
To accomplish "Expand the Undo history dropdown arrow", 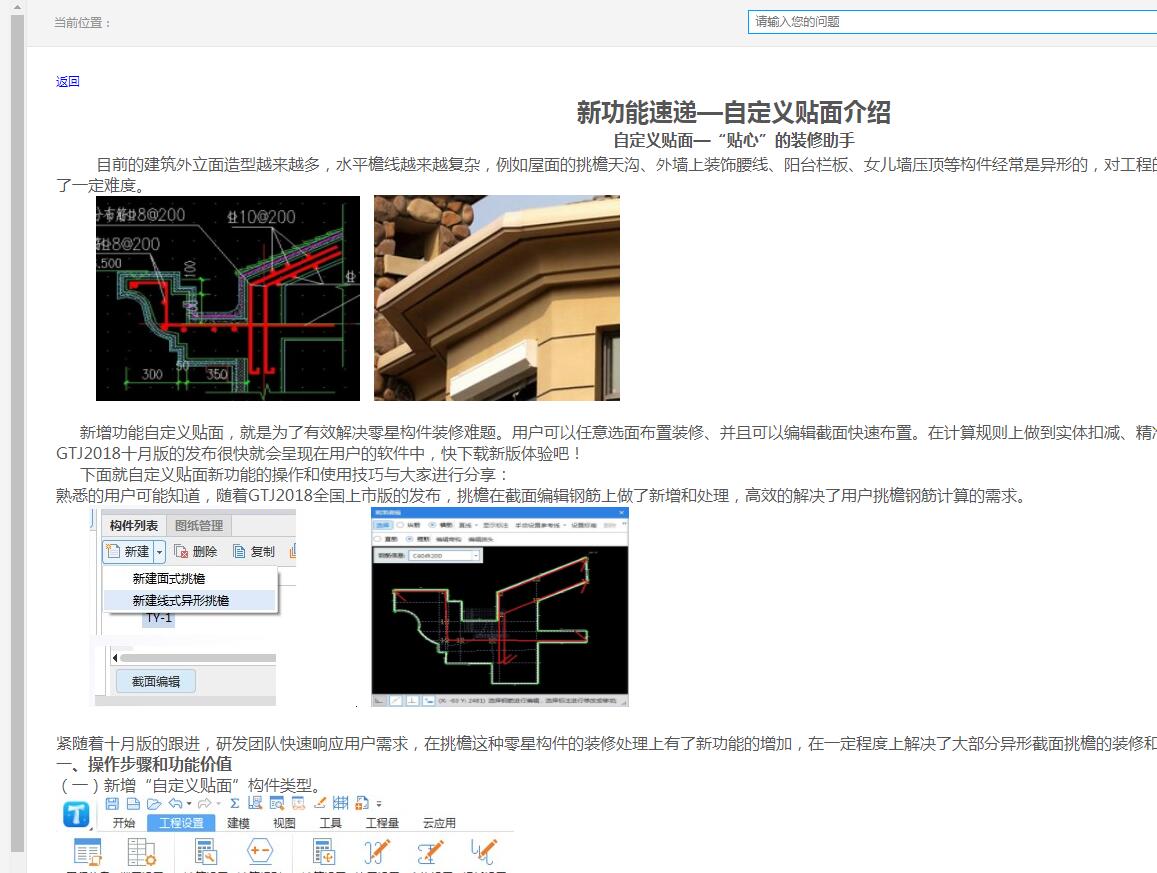I will pos(189,804).
